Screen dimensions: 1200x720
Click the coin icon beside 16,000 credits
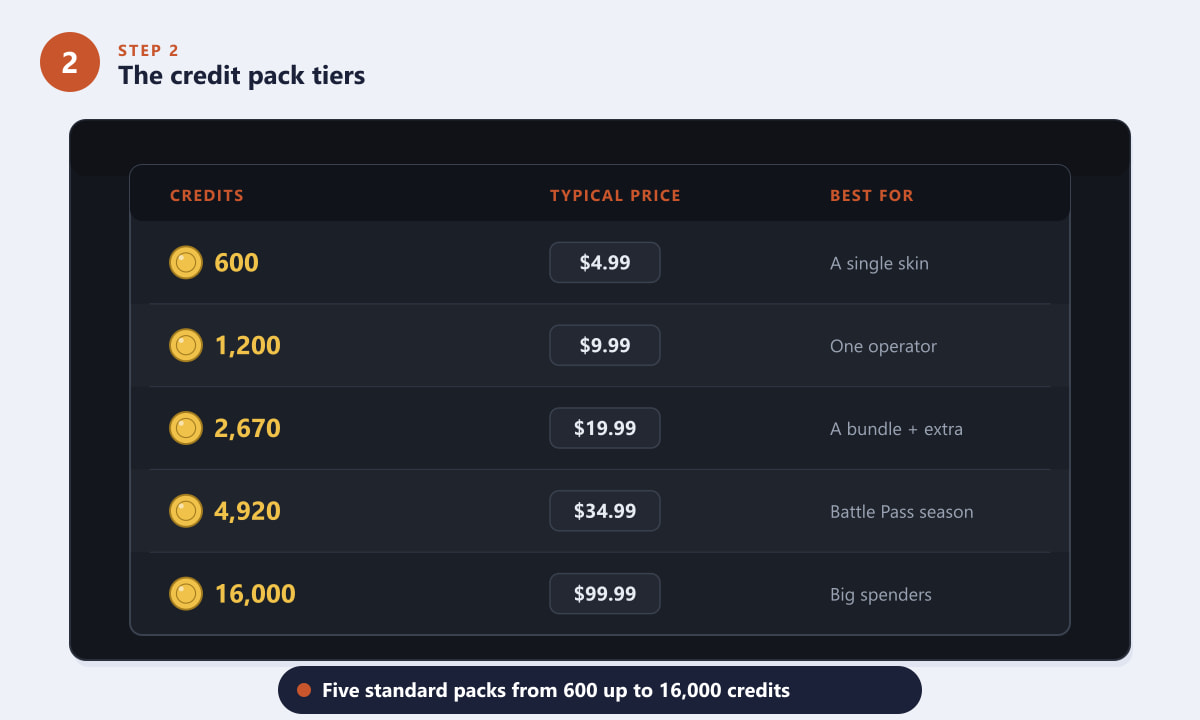[x=186, y=594]
